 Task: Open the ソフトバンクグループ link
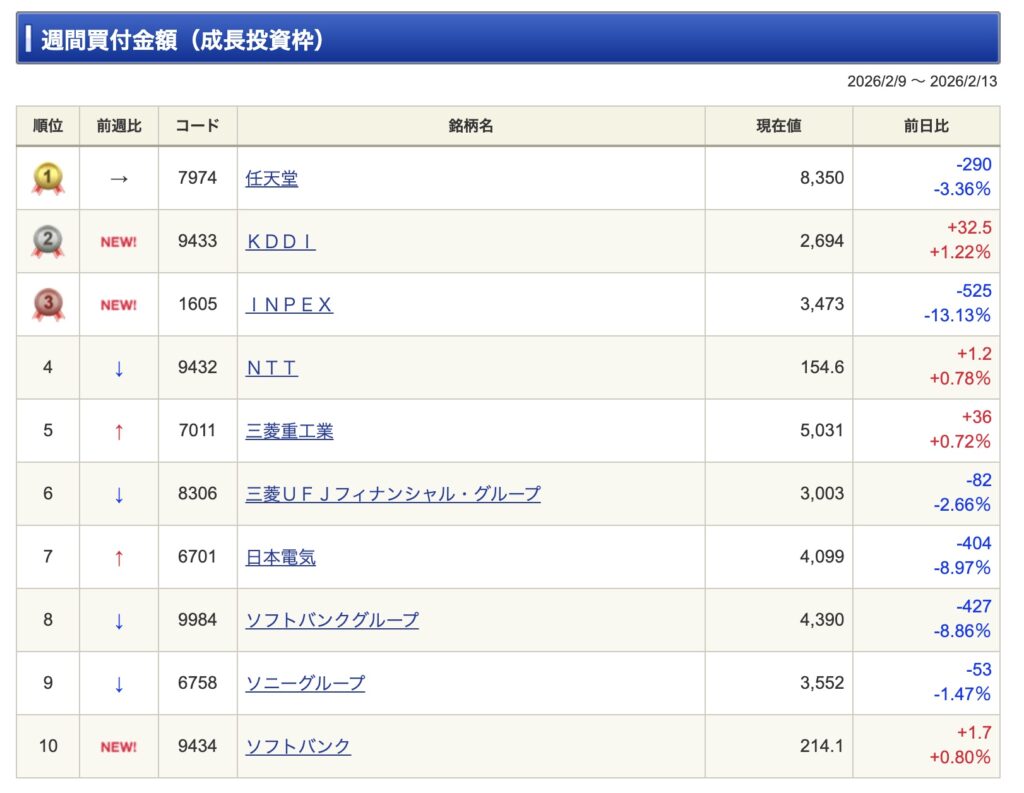(x=332, y=620)
